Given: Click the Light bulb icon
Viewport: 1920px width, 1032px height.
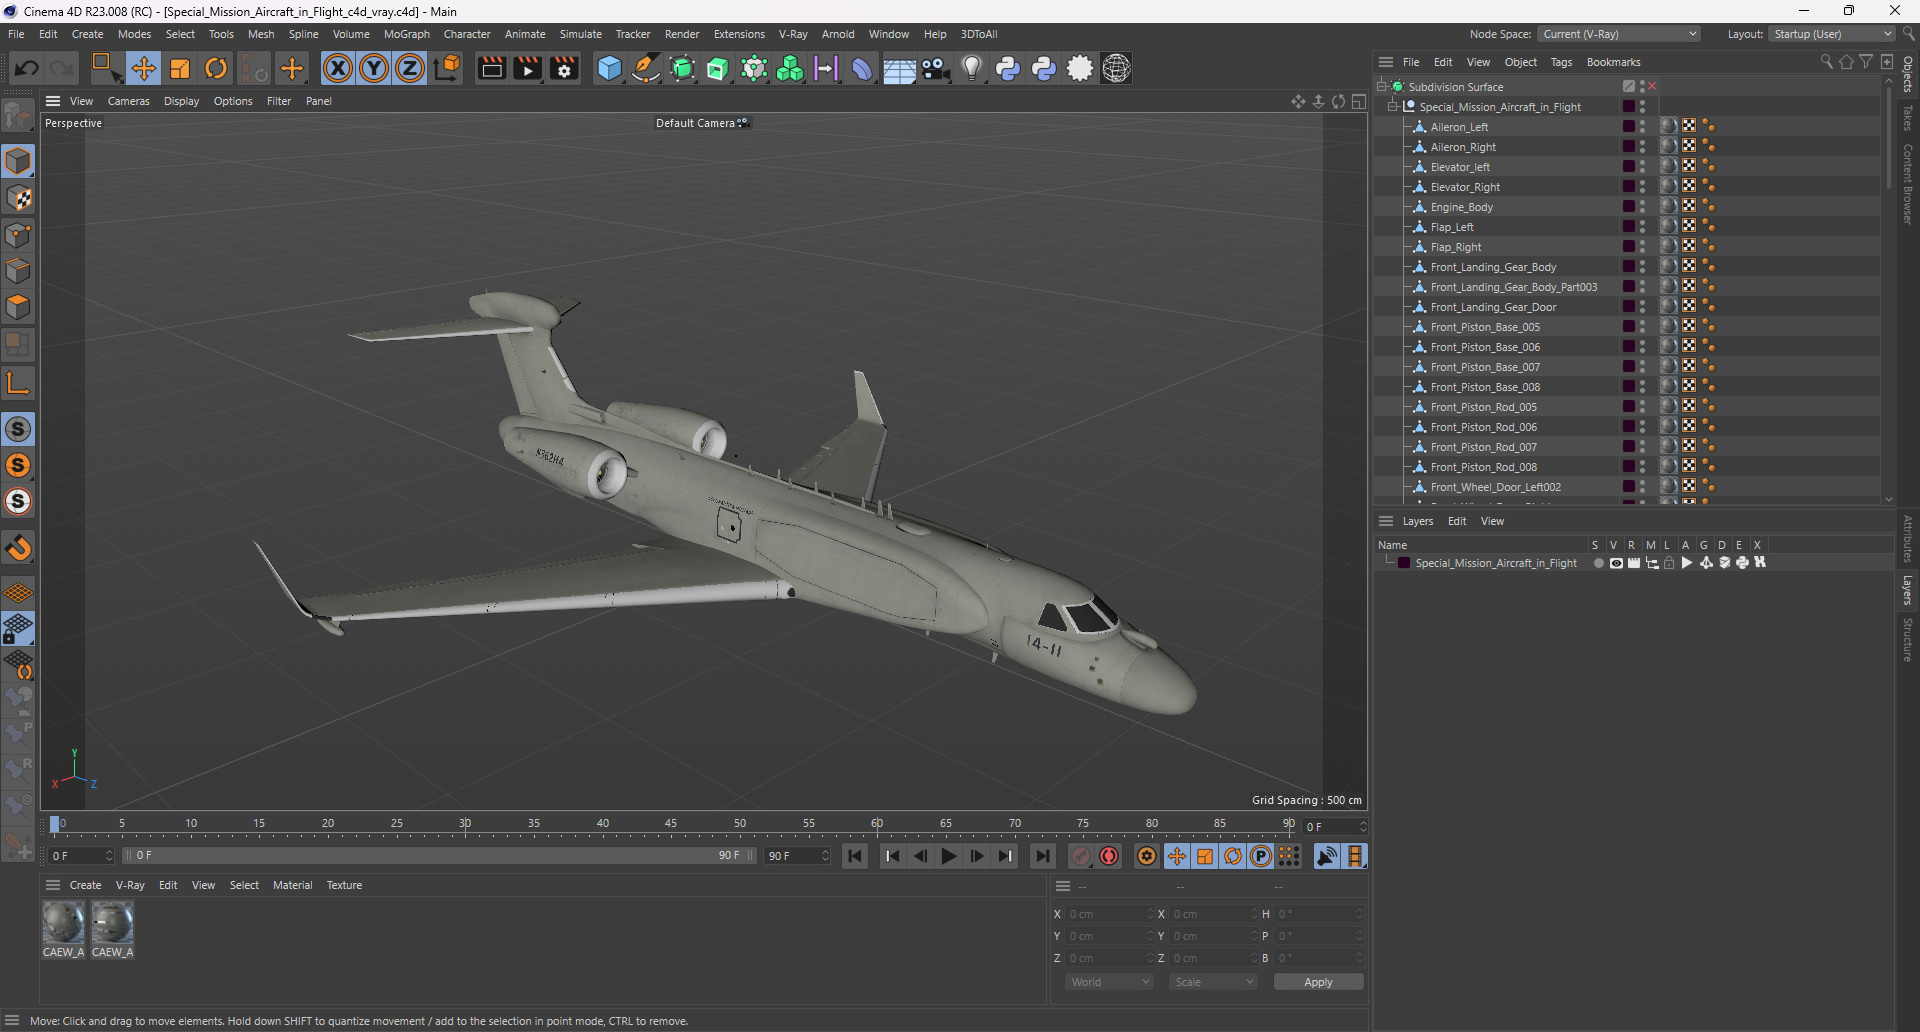Looking at the screenshot, I should click(x=972, y=68).
